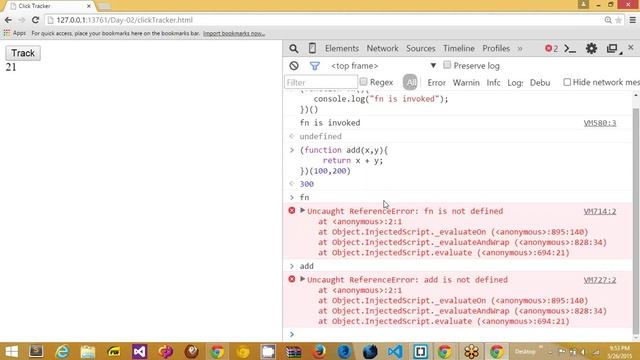
Task: Bookmark this page with the star icon
Action: click(618, 20)
